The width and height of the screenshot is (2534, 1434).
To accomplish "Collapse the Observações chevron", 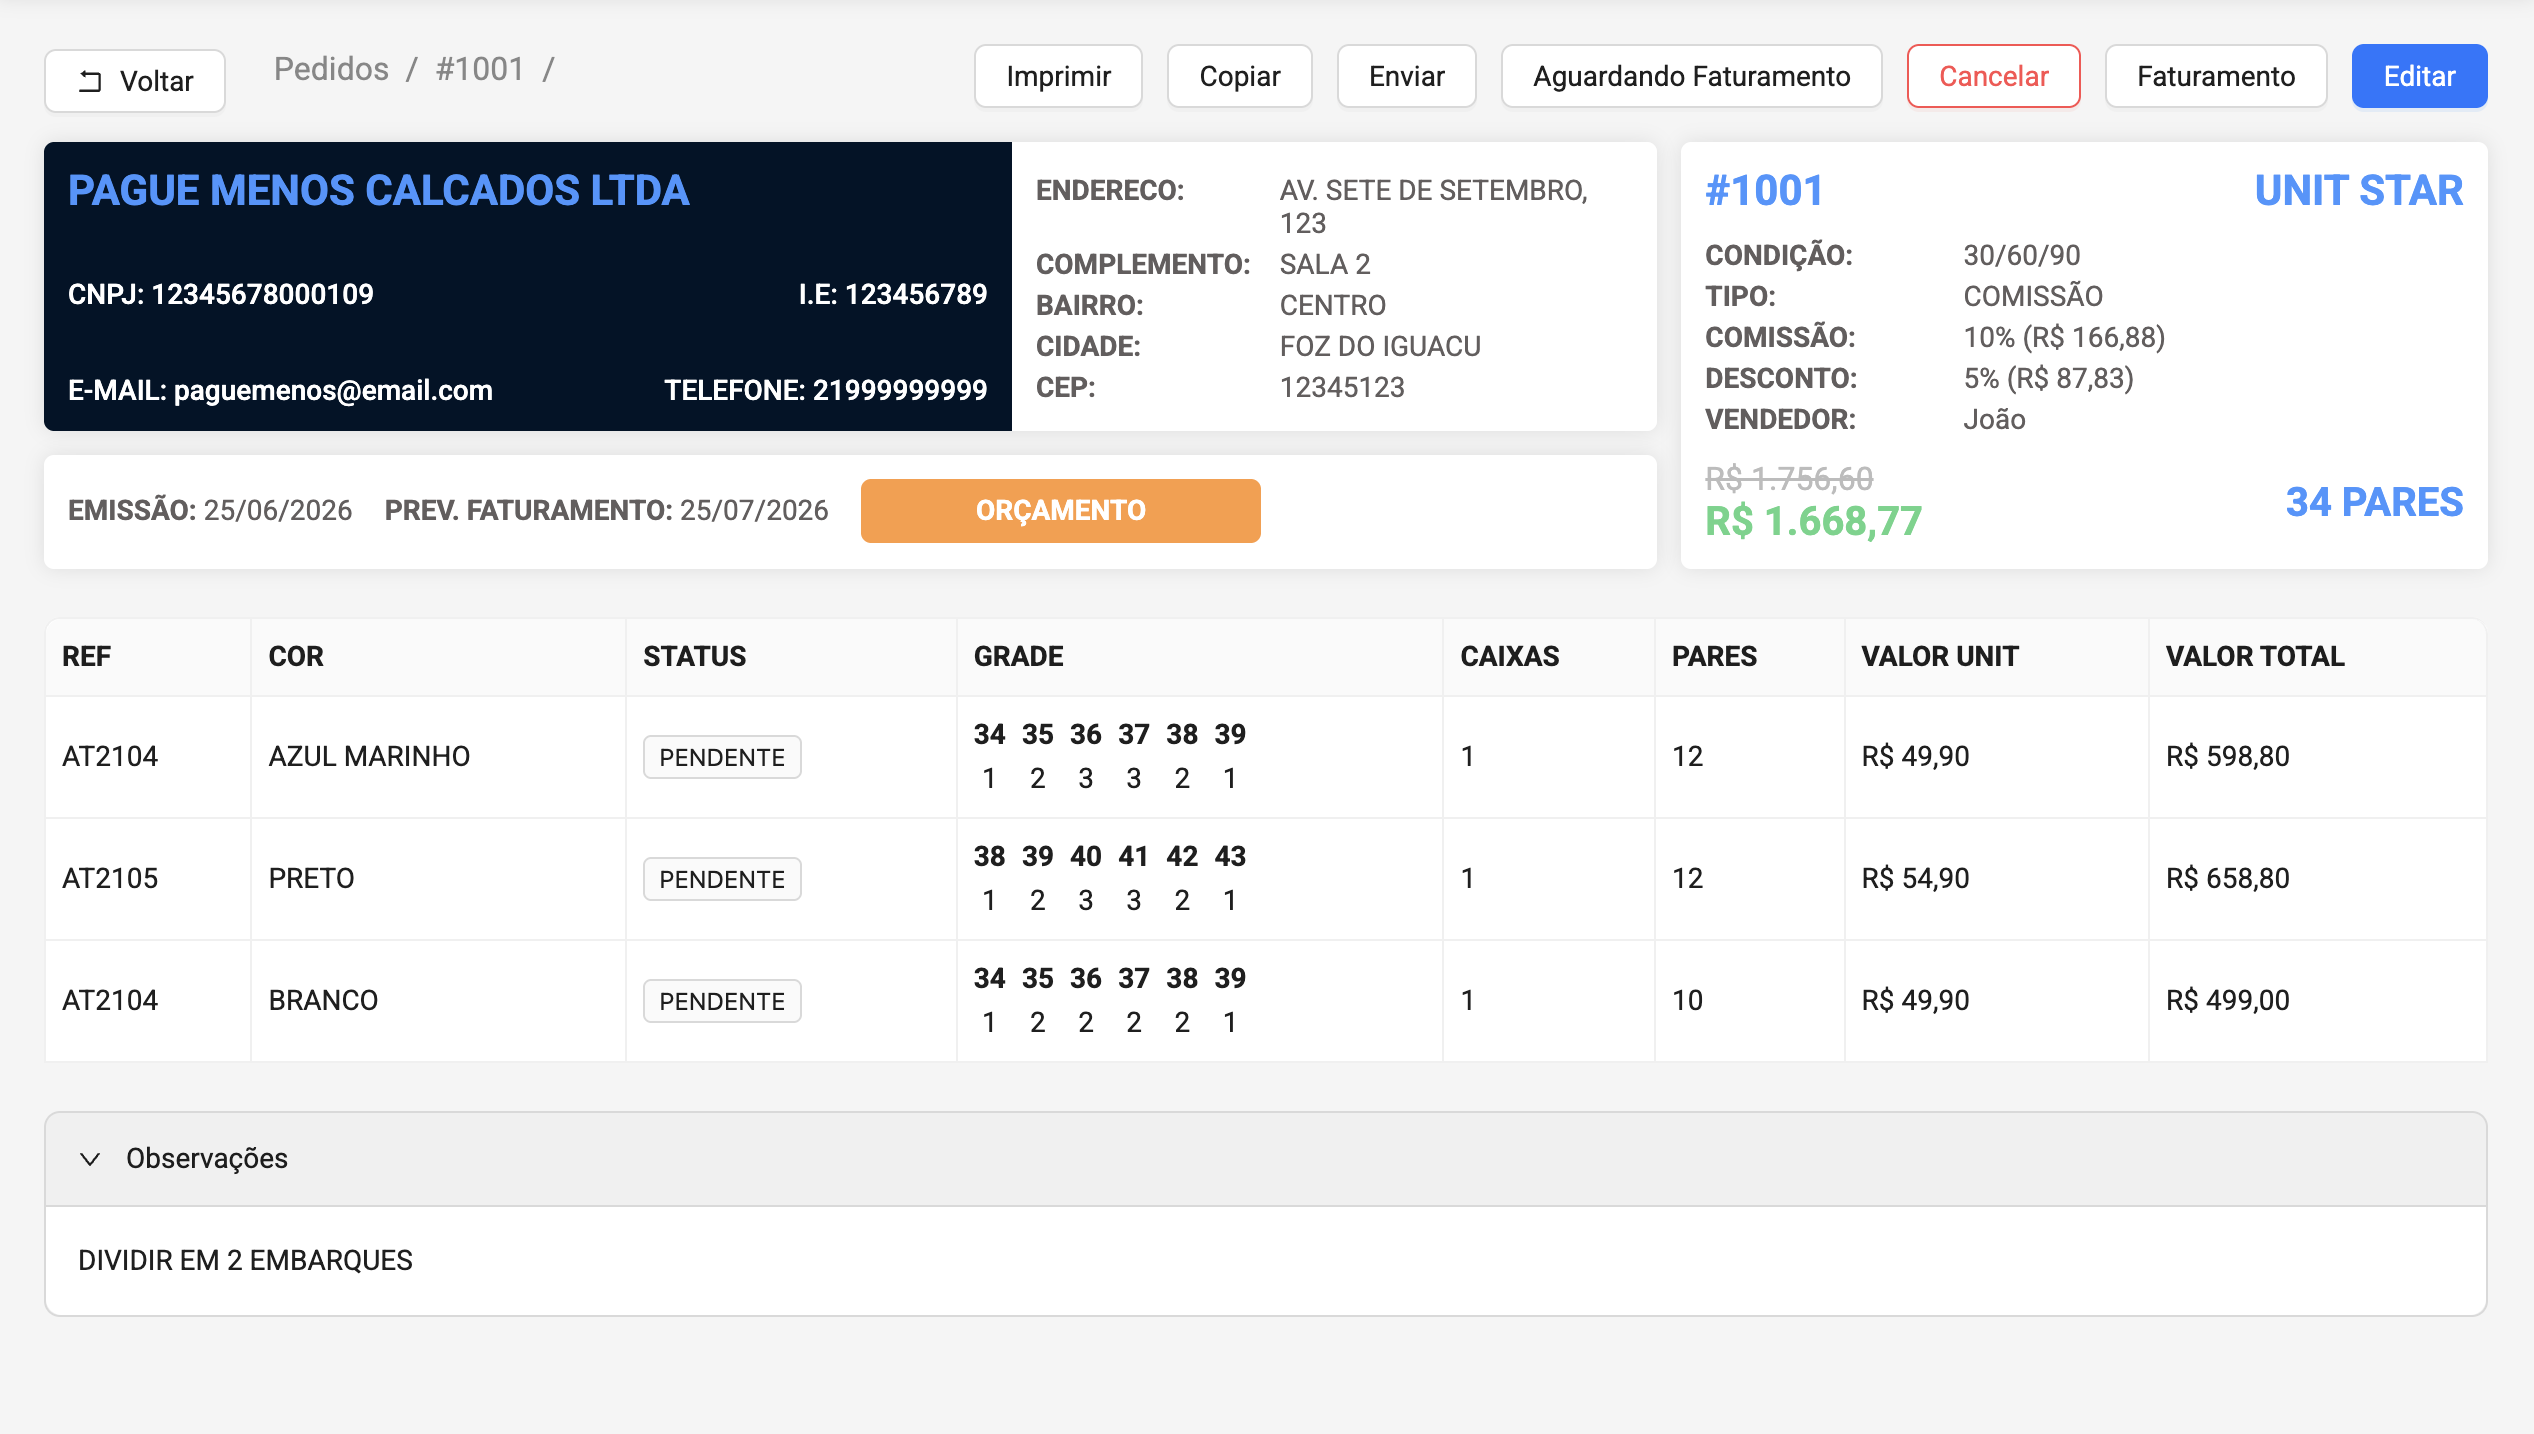I will coord(90,1159).
